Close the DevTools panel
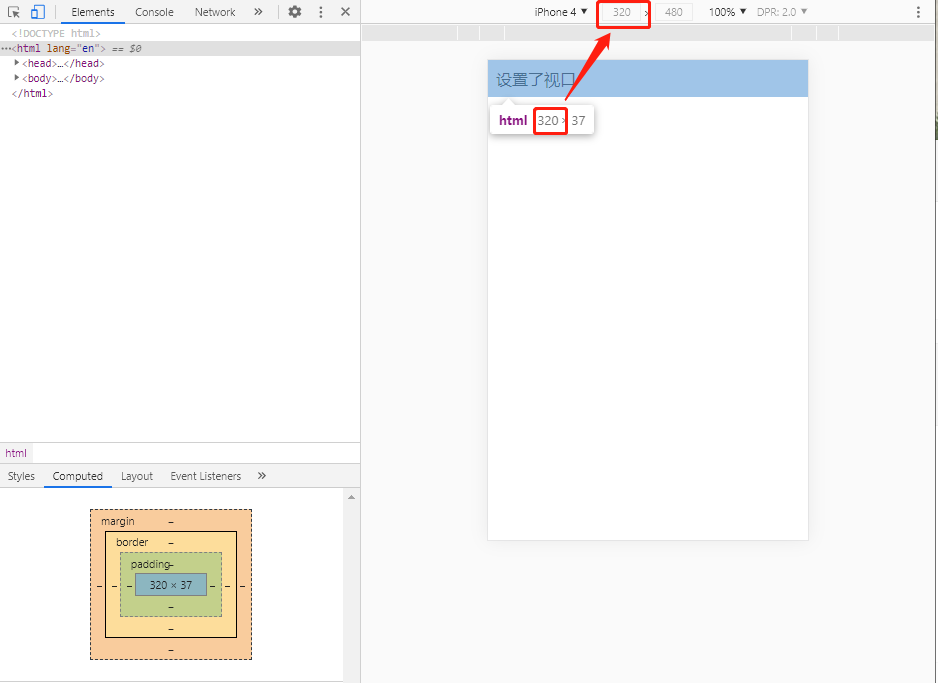938x683 pixels. [345, 12]
